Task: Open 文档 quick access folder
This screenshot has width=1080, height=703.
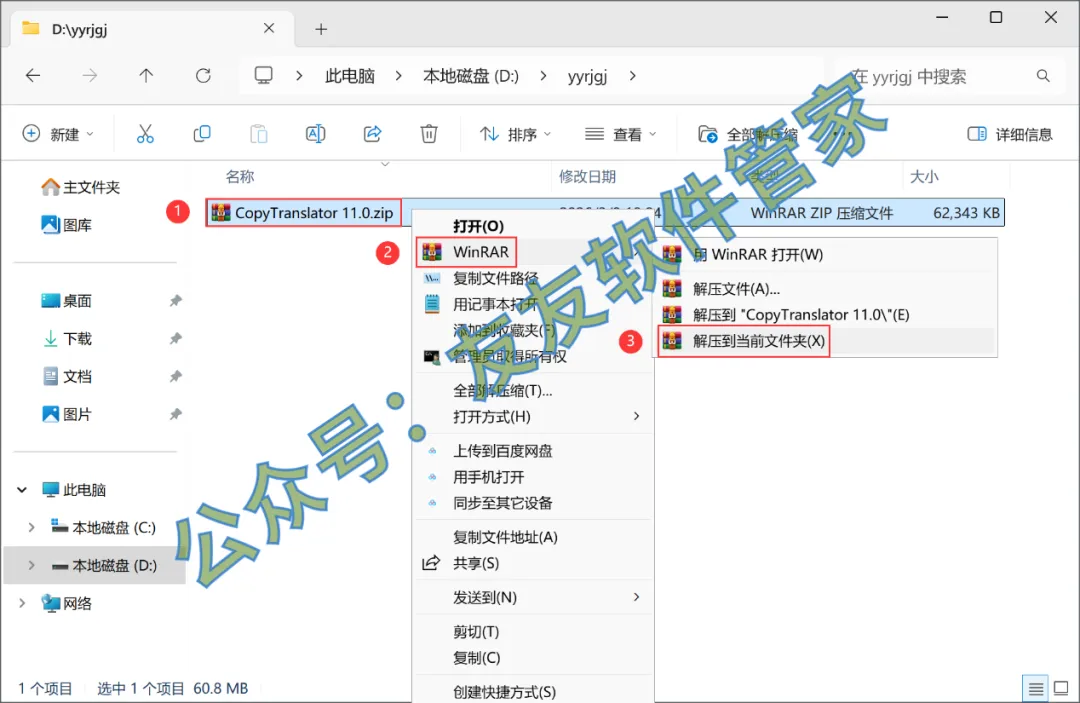Action: 66,377
